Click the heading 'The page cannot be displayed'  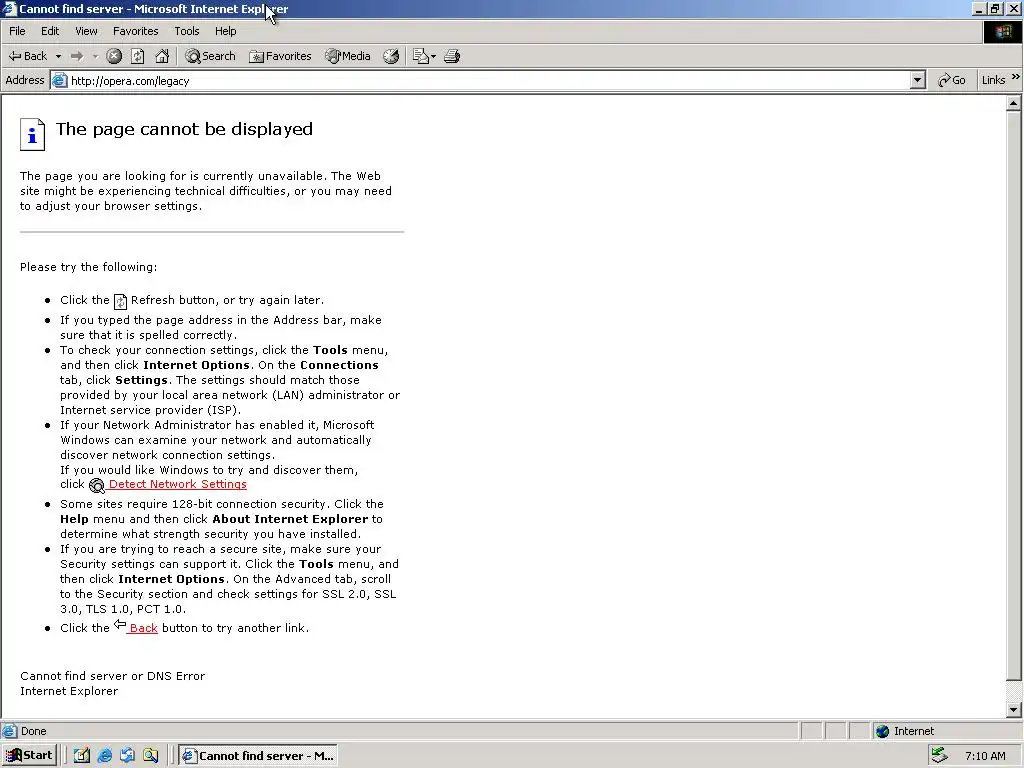[184, 129]
